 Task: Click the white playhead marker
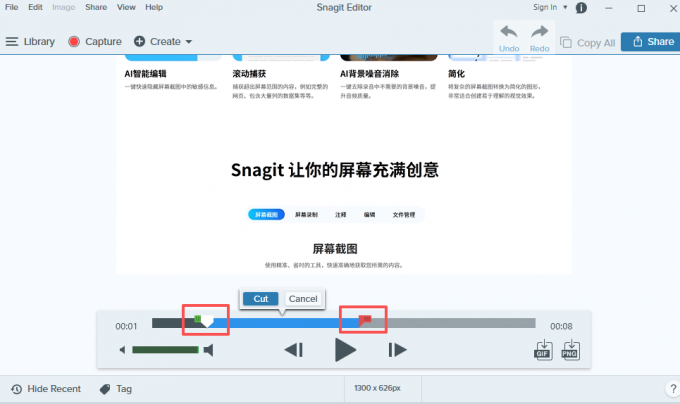(207, 322)
